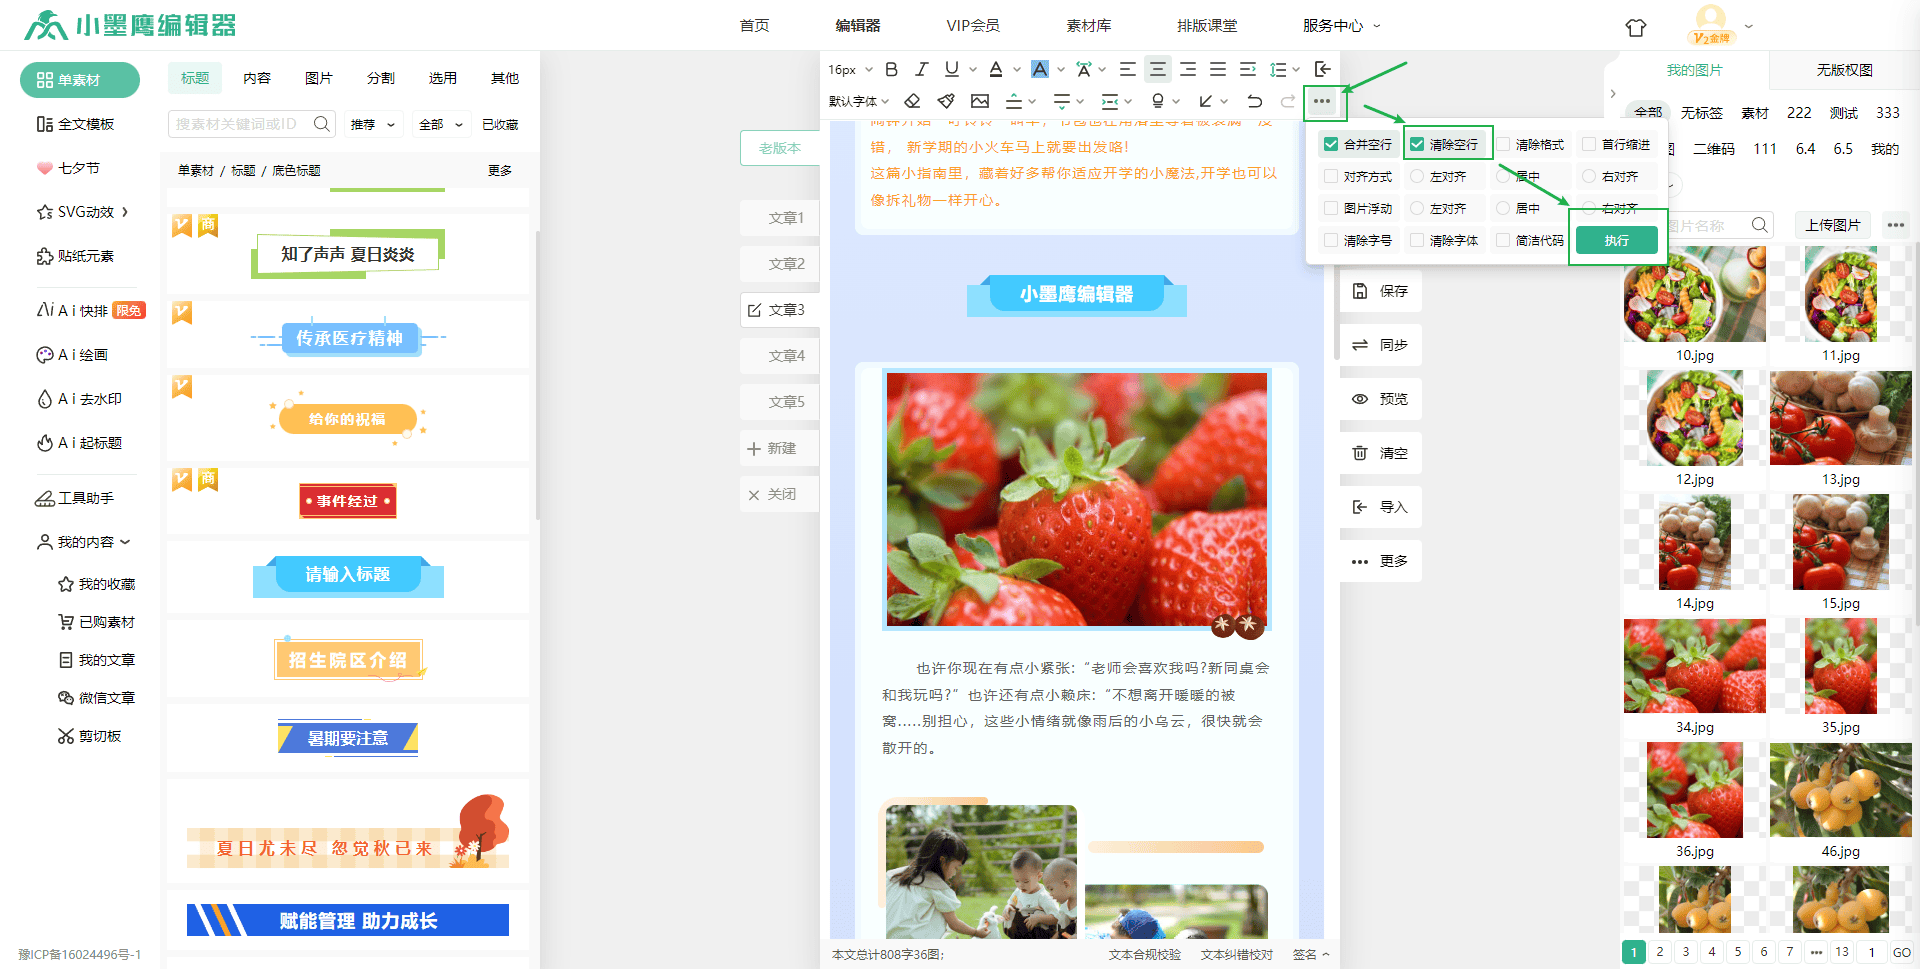The image size is (1920, 969).
Task: Uncheck the 合并空行 checkbox
Action: point(1331,144)
